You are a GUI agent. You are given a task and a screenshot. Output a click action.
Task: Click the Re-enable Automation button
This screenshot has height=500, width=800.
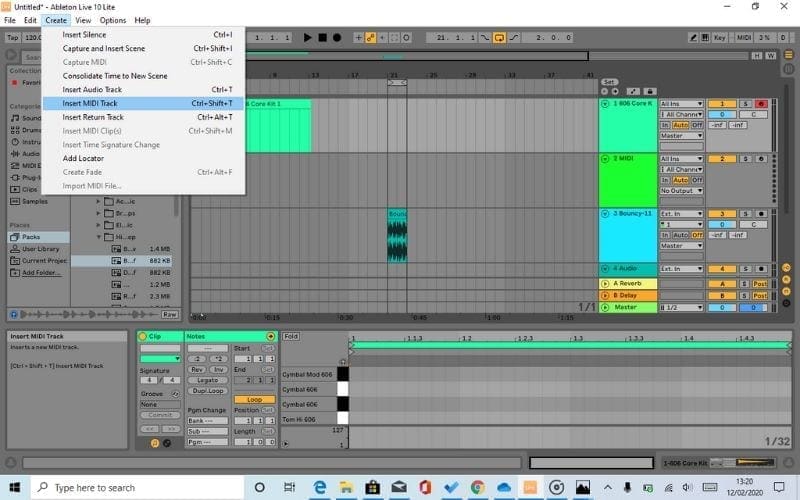pyautogui.click(x=382, y=37)
